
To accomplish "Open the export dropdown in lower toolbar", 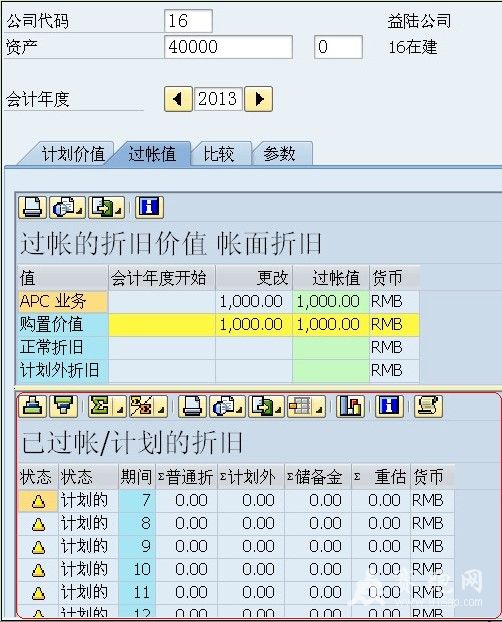I will tap(266, 406).
